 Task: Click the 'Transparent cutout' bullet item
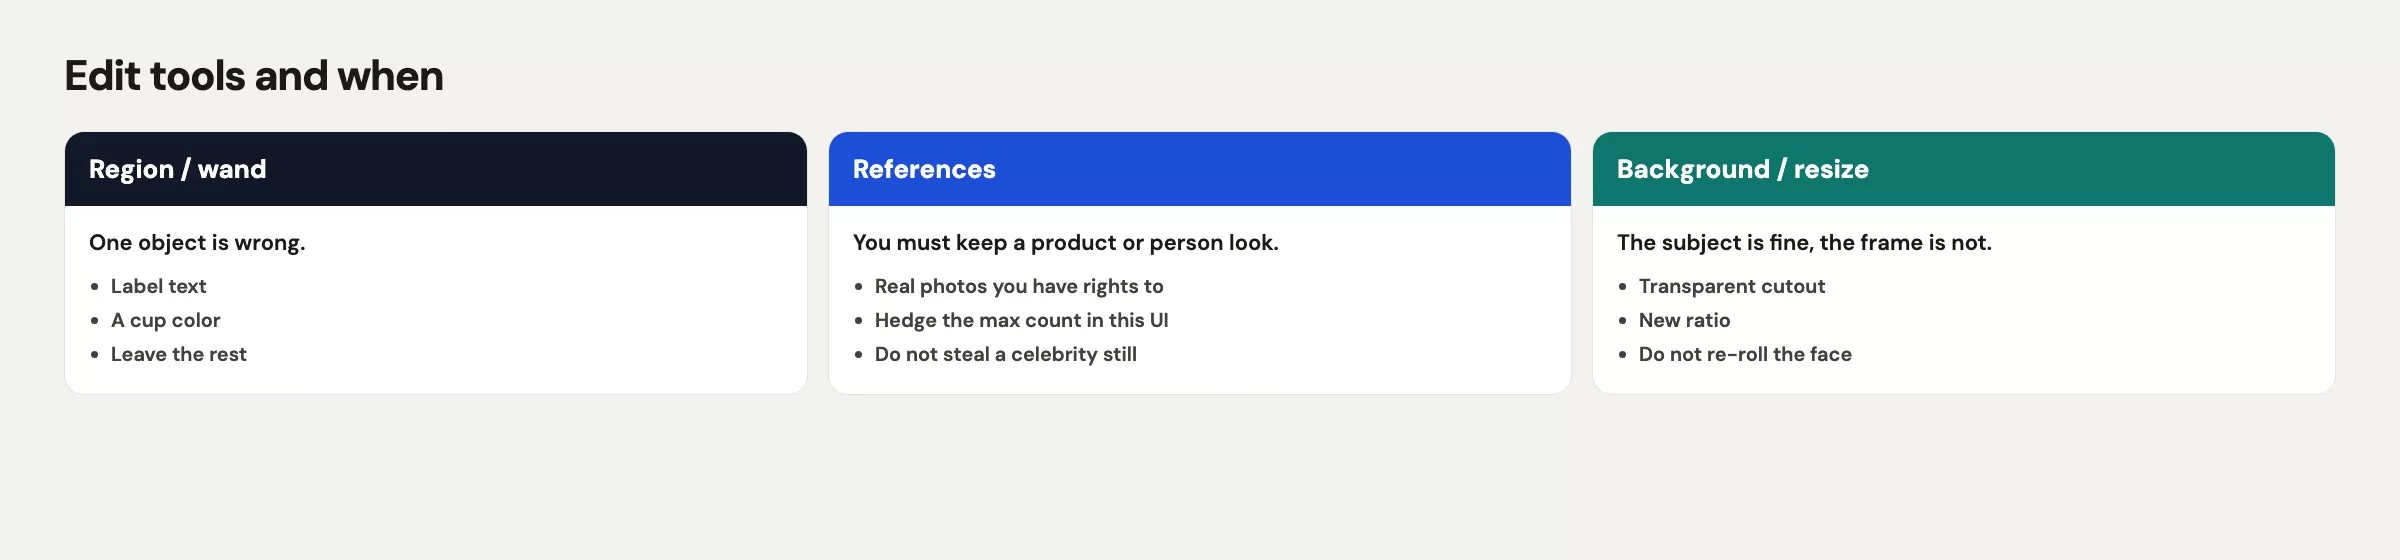click(x=1731, y=286)
